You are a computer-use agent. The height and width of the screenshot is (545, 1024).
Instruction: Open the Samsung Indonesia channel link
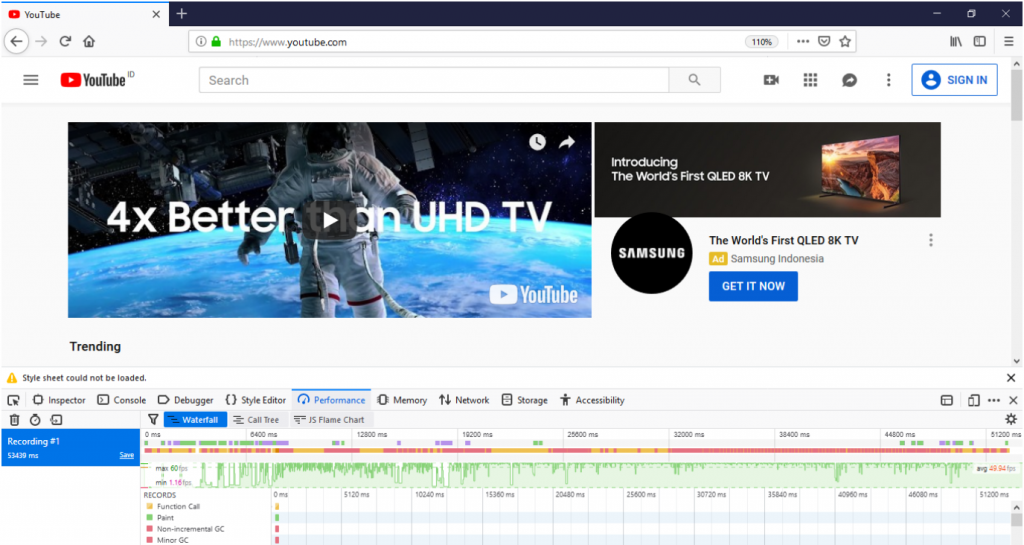coord(777,258)
